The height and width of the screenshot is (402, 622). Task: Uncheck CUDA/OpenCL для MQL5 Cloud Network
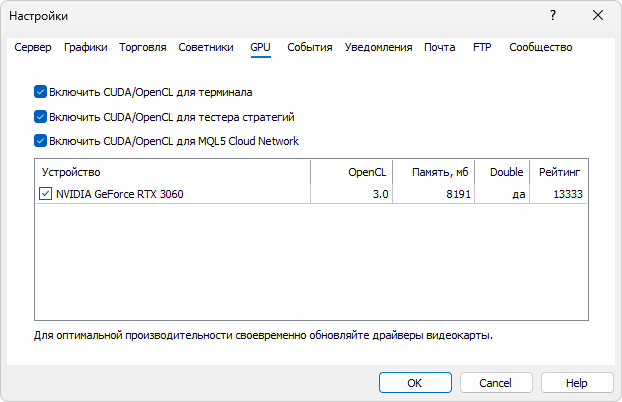pos(41,141)
